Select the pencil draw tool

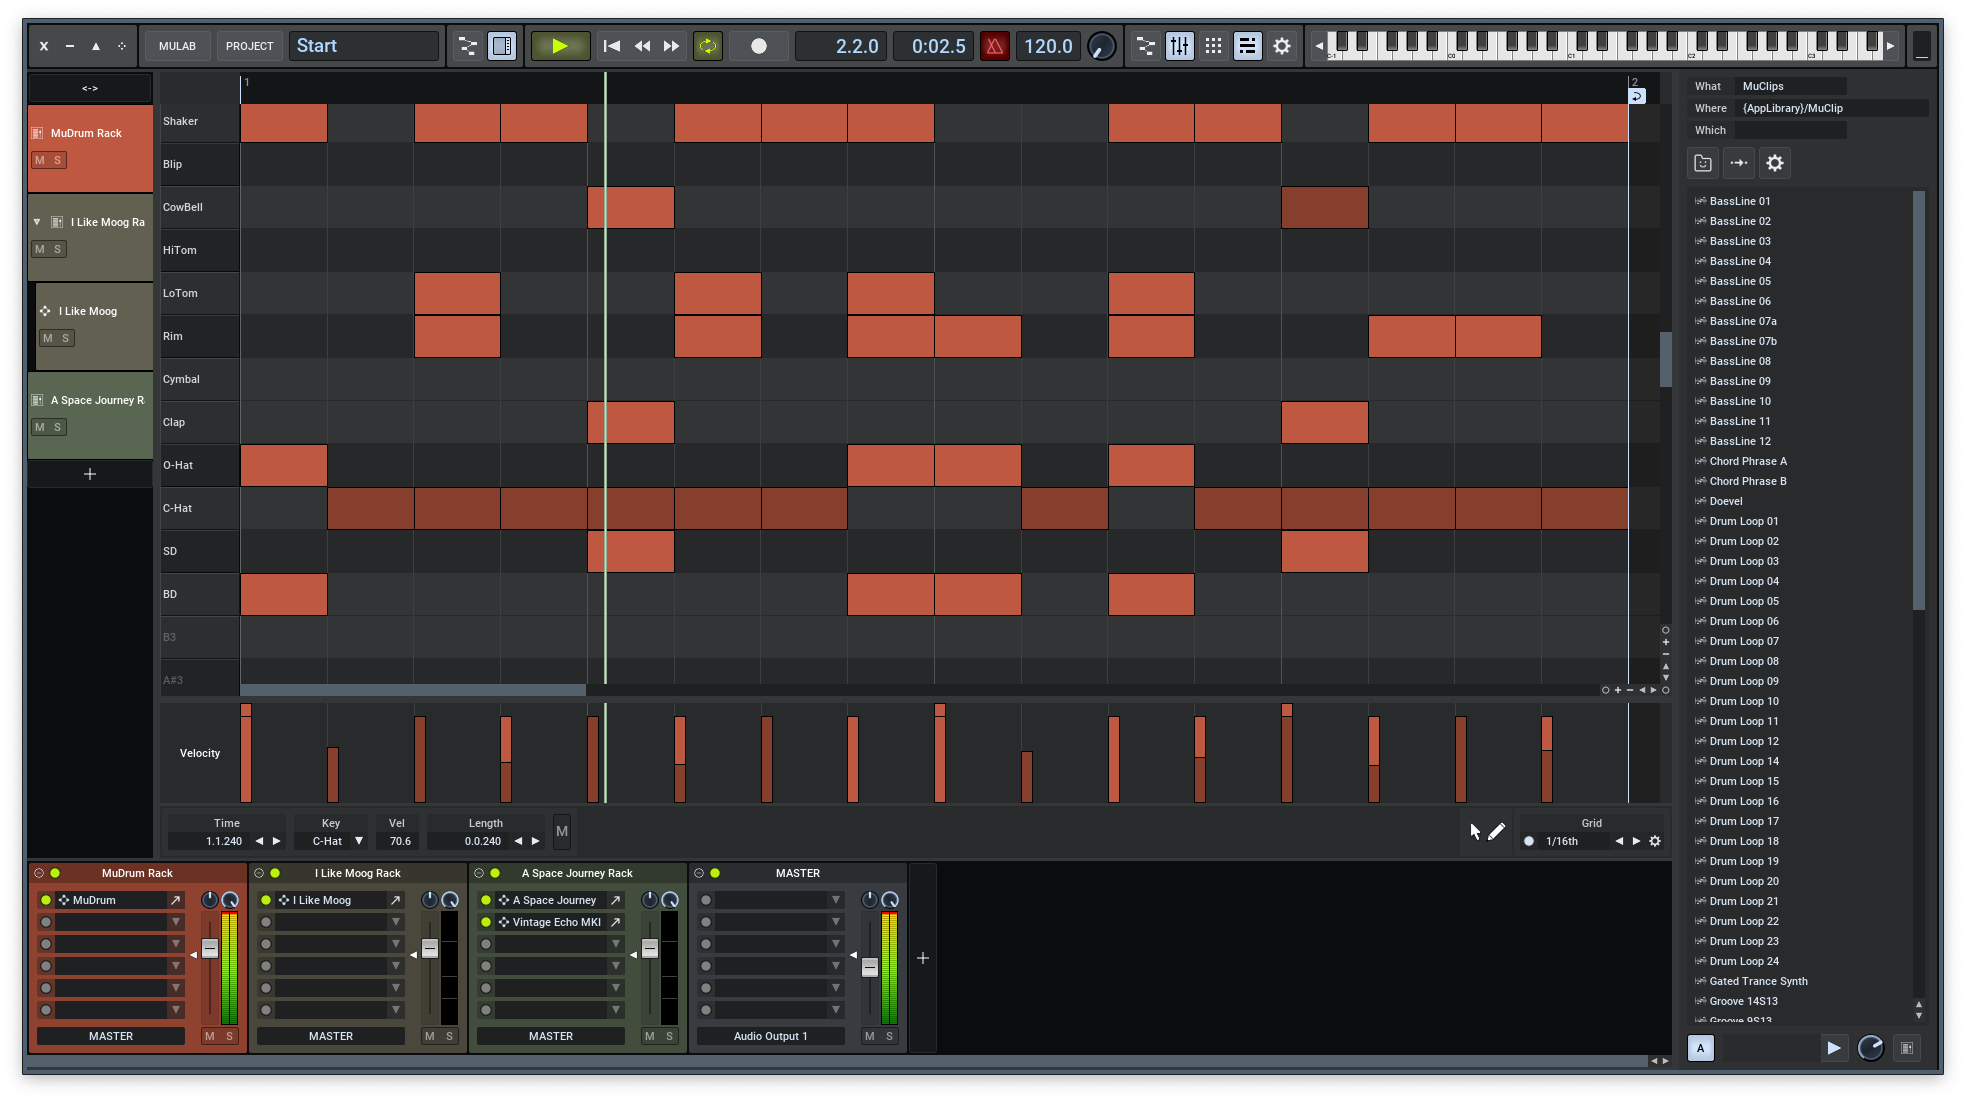[1497, 832]
